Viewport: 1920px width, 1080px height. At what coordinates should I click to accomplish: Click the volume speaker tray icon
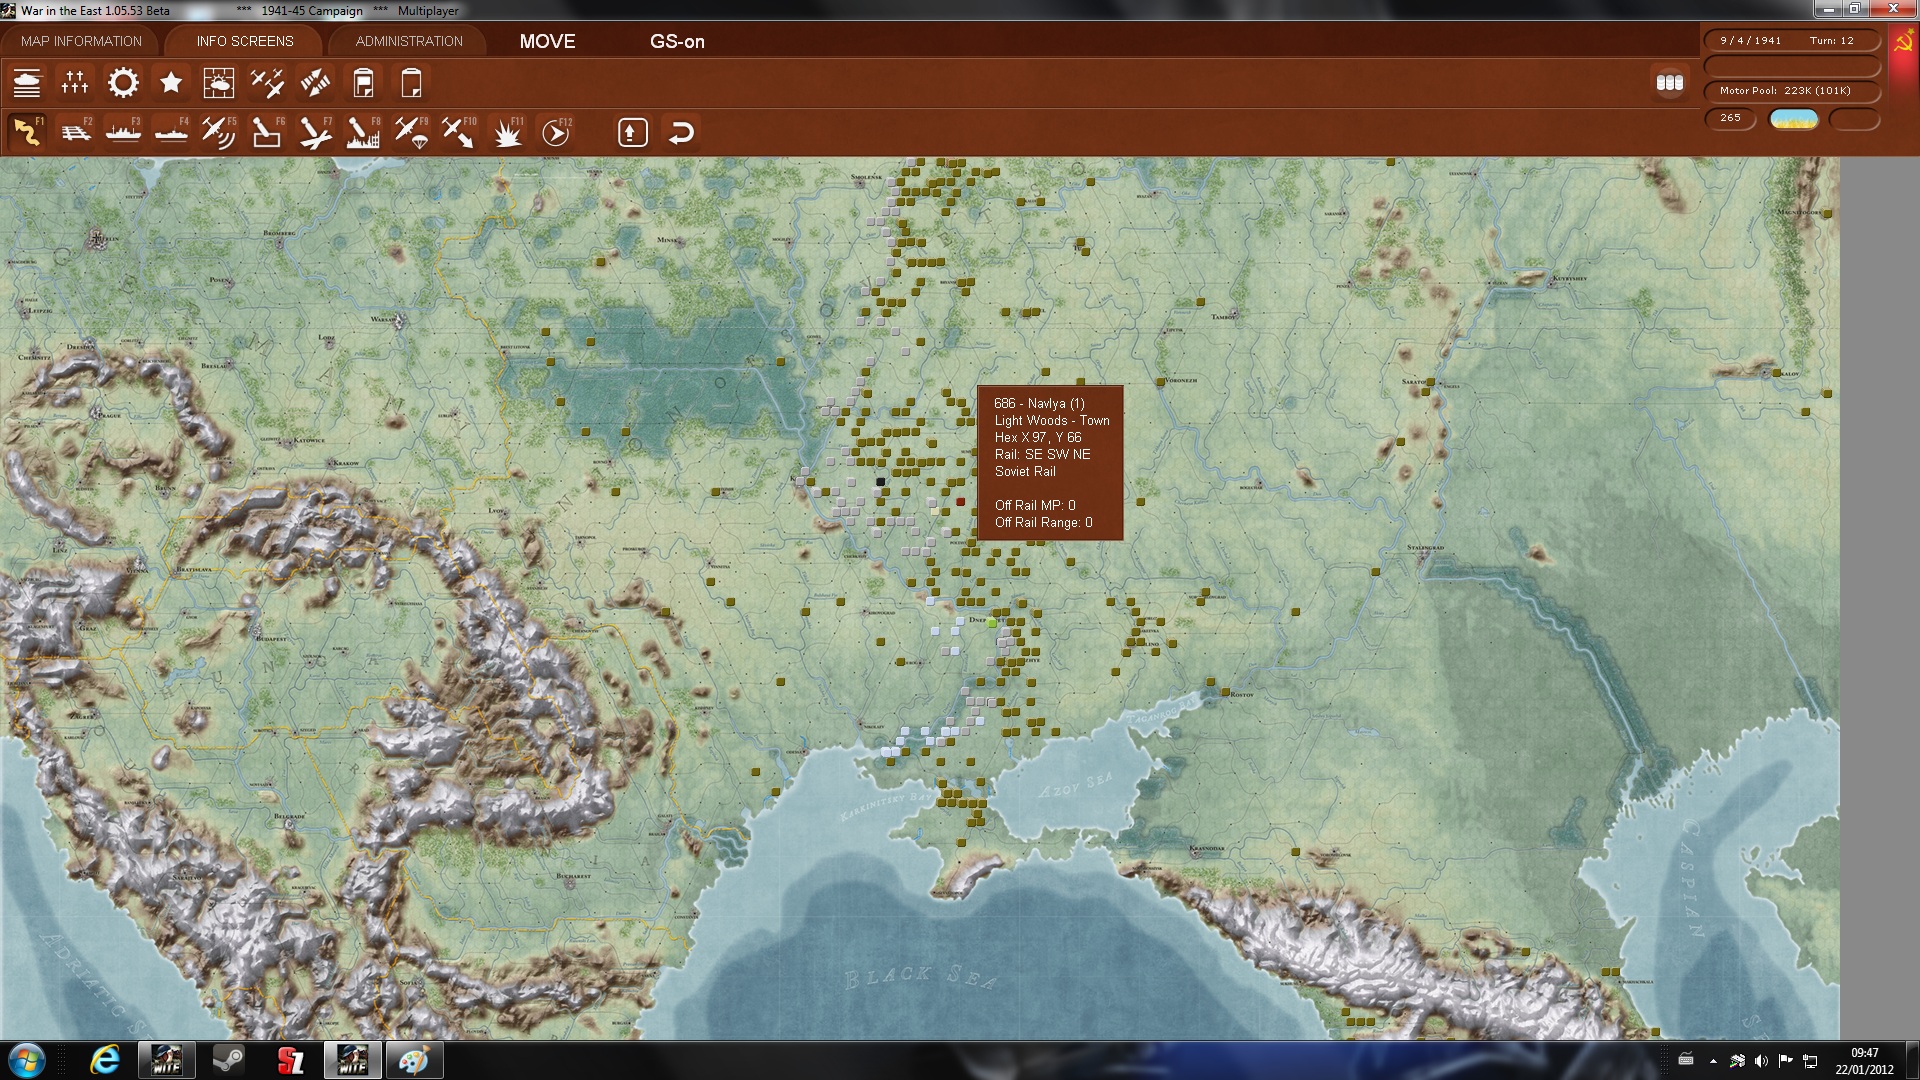tap(1761, 1061)
